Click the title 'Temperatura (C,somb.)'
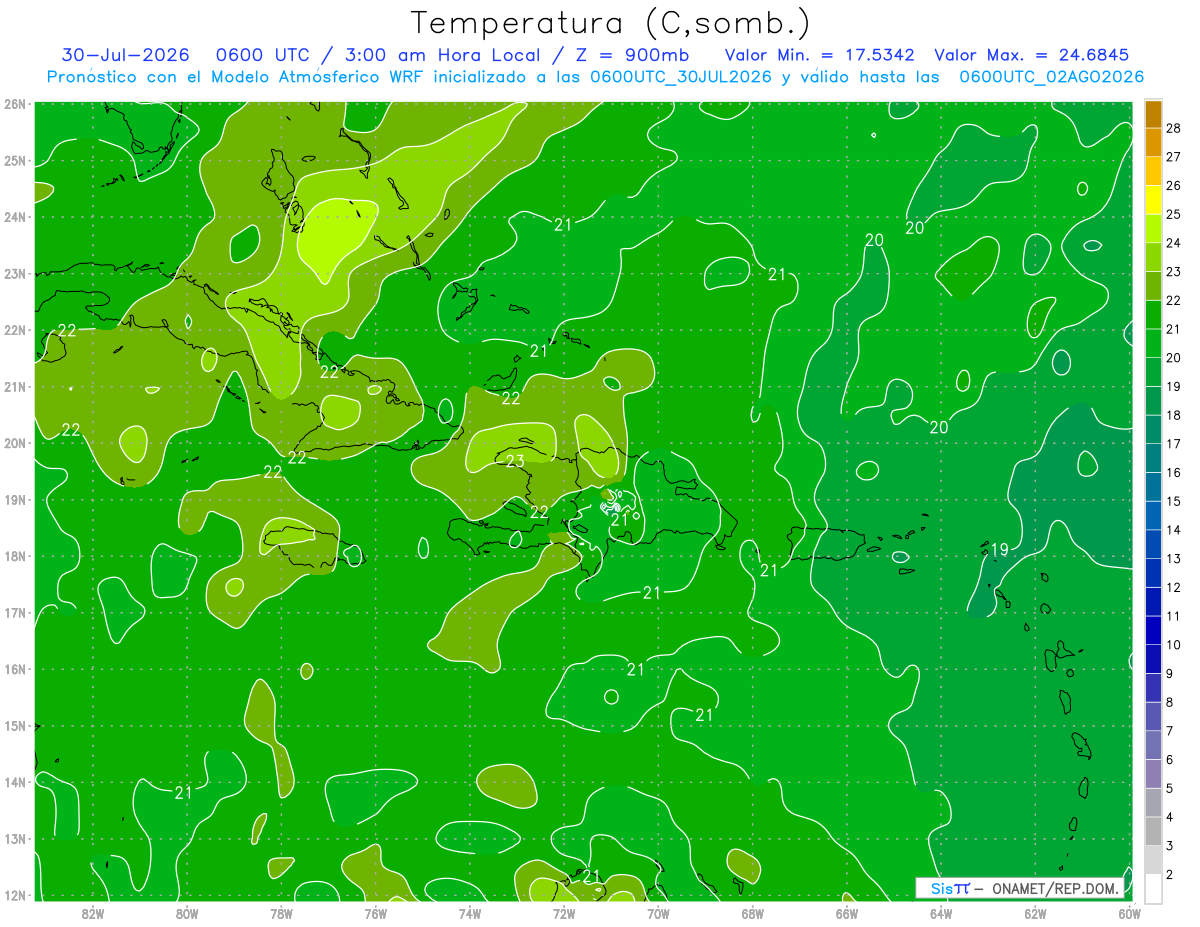 click(x=610, y=23)
